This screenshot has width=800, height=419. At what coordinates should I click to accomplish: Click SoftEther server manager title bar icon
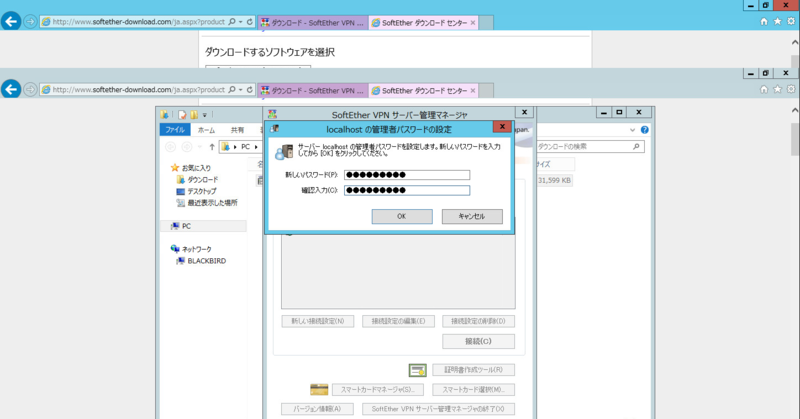pyautogui.click(x=272, y=114)
